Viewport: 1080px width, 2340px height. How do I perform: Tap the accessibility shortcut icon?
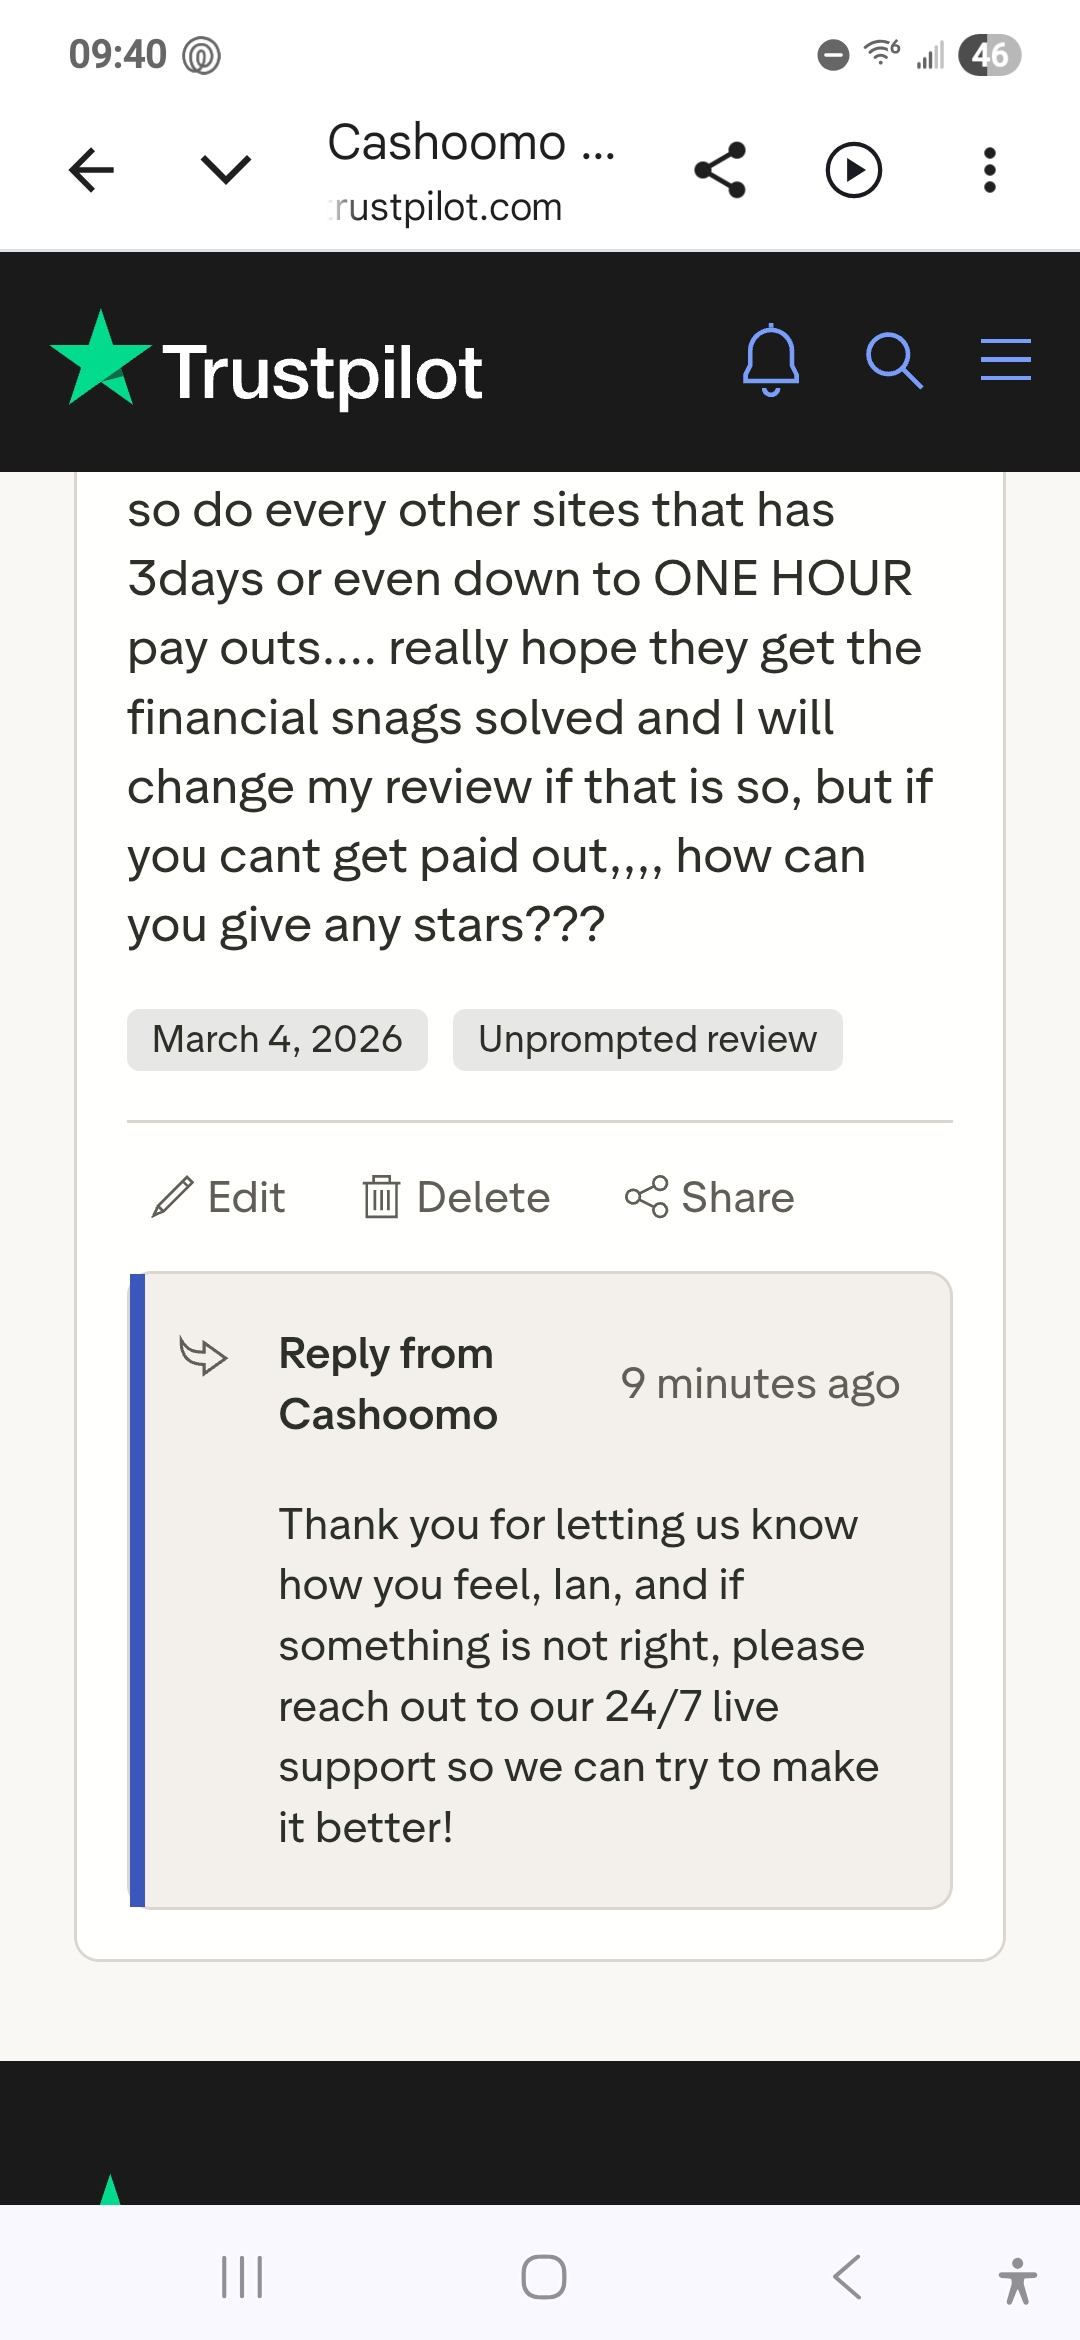coord(1017,2281)
